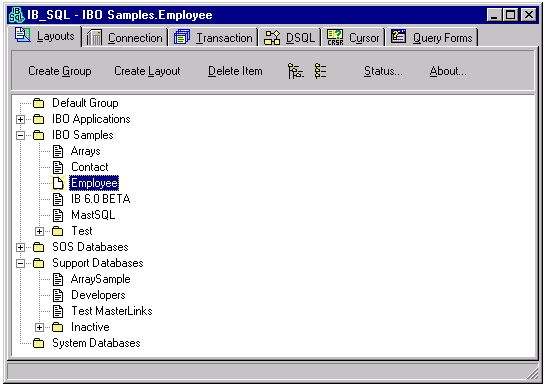Open the Cursor tab
The height and width of the screenshot is (387, 546).
click(x=353, y=38)
